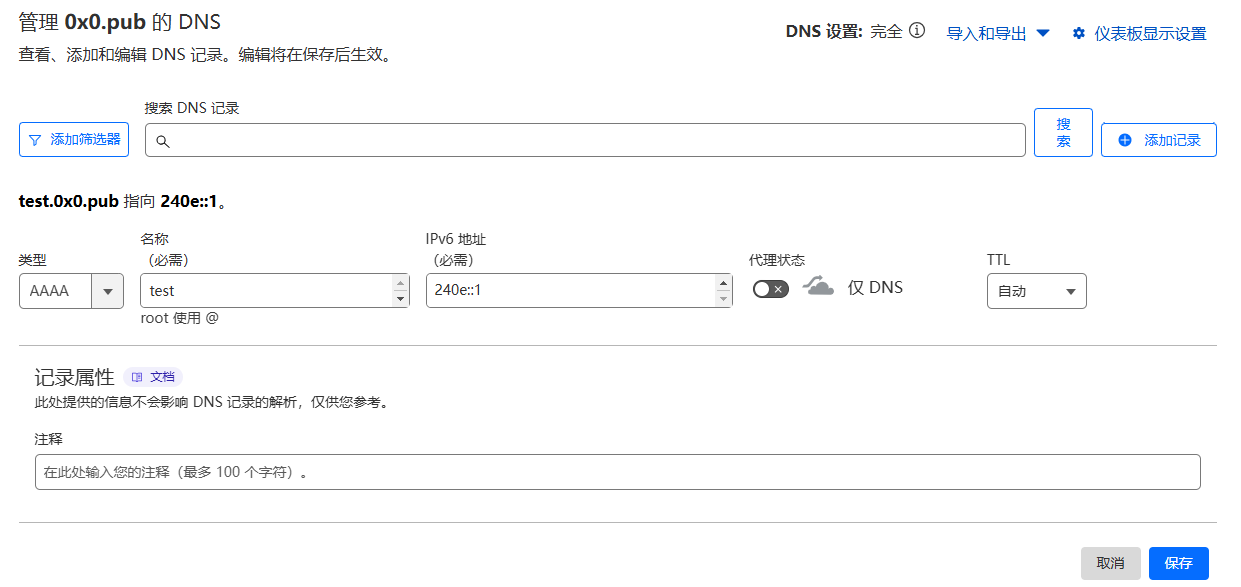Open the record attributes documentation link
This screenshot has width=1241, height=587.
pyautogui.click(x=153, y=377)
